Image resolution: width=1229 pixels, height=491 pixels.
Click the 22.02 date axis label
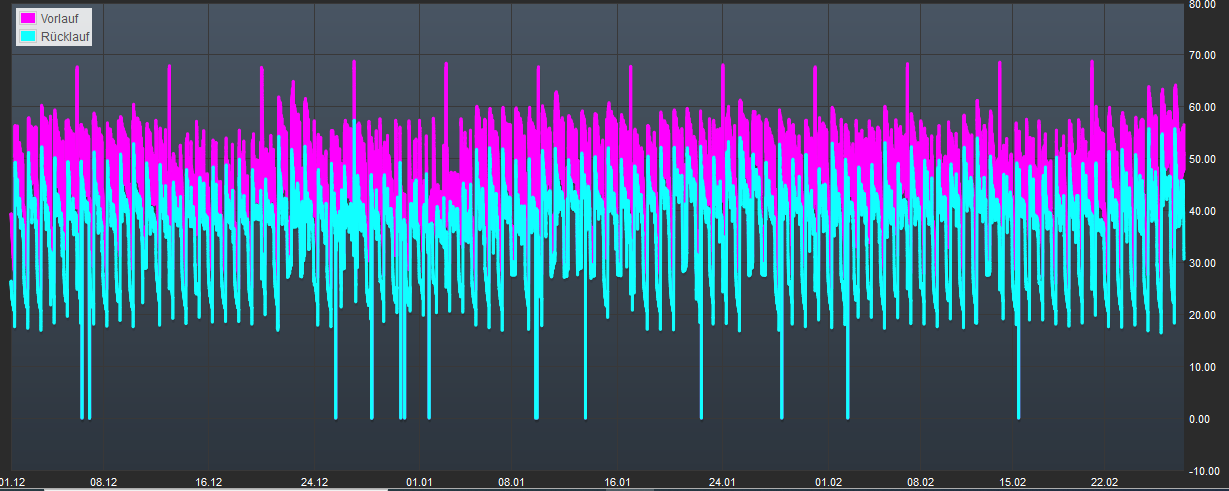[1105, 482]
